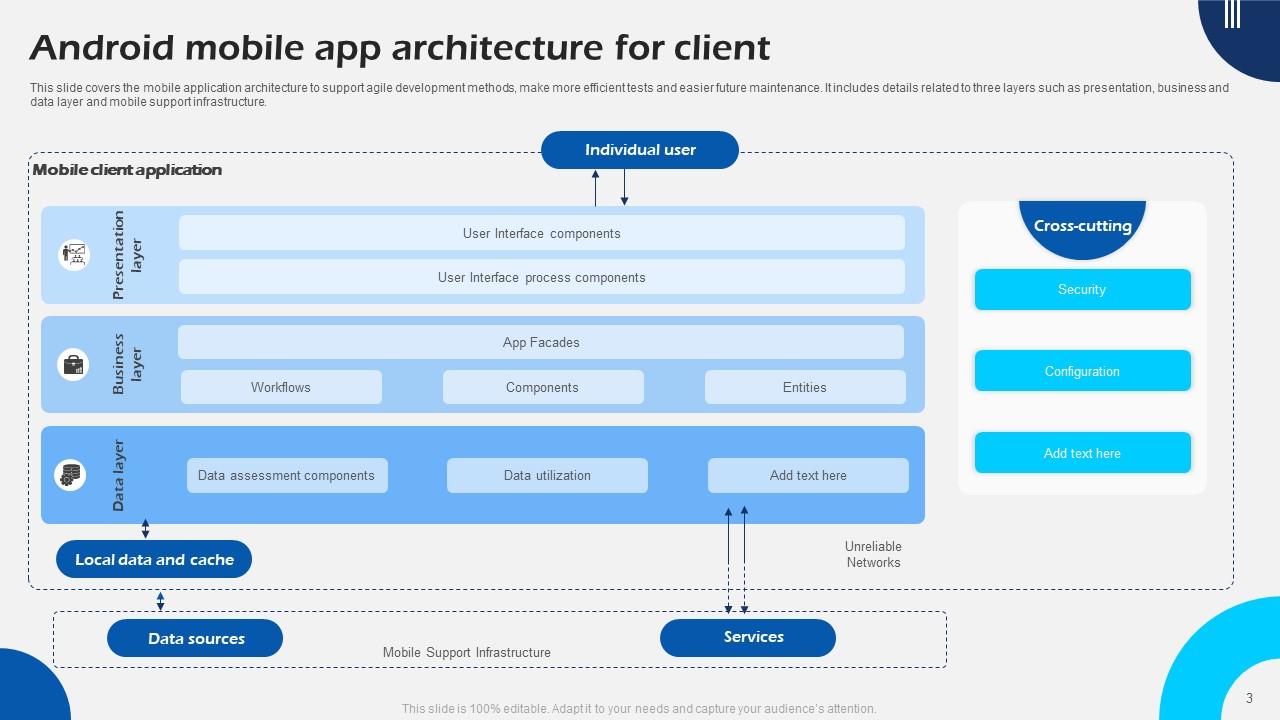Select the Mobile client application title text
1280x720 pixels.
(126, 170)
